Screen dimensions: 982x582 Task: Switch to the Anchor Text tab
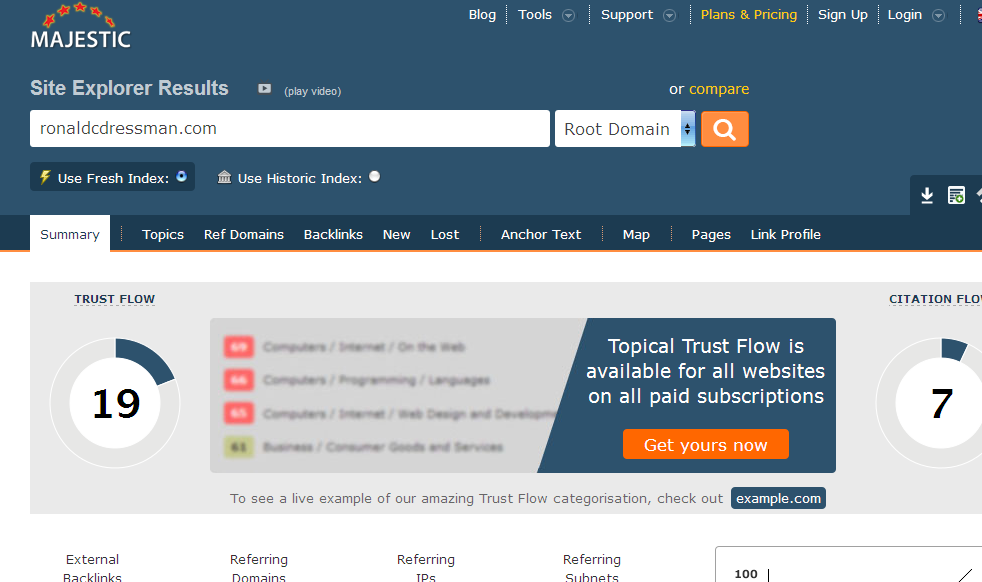point(541,234)
